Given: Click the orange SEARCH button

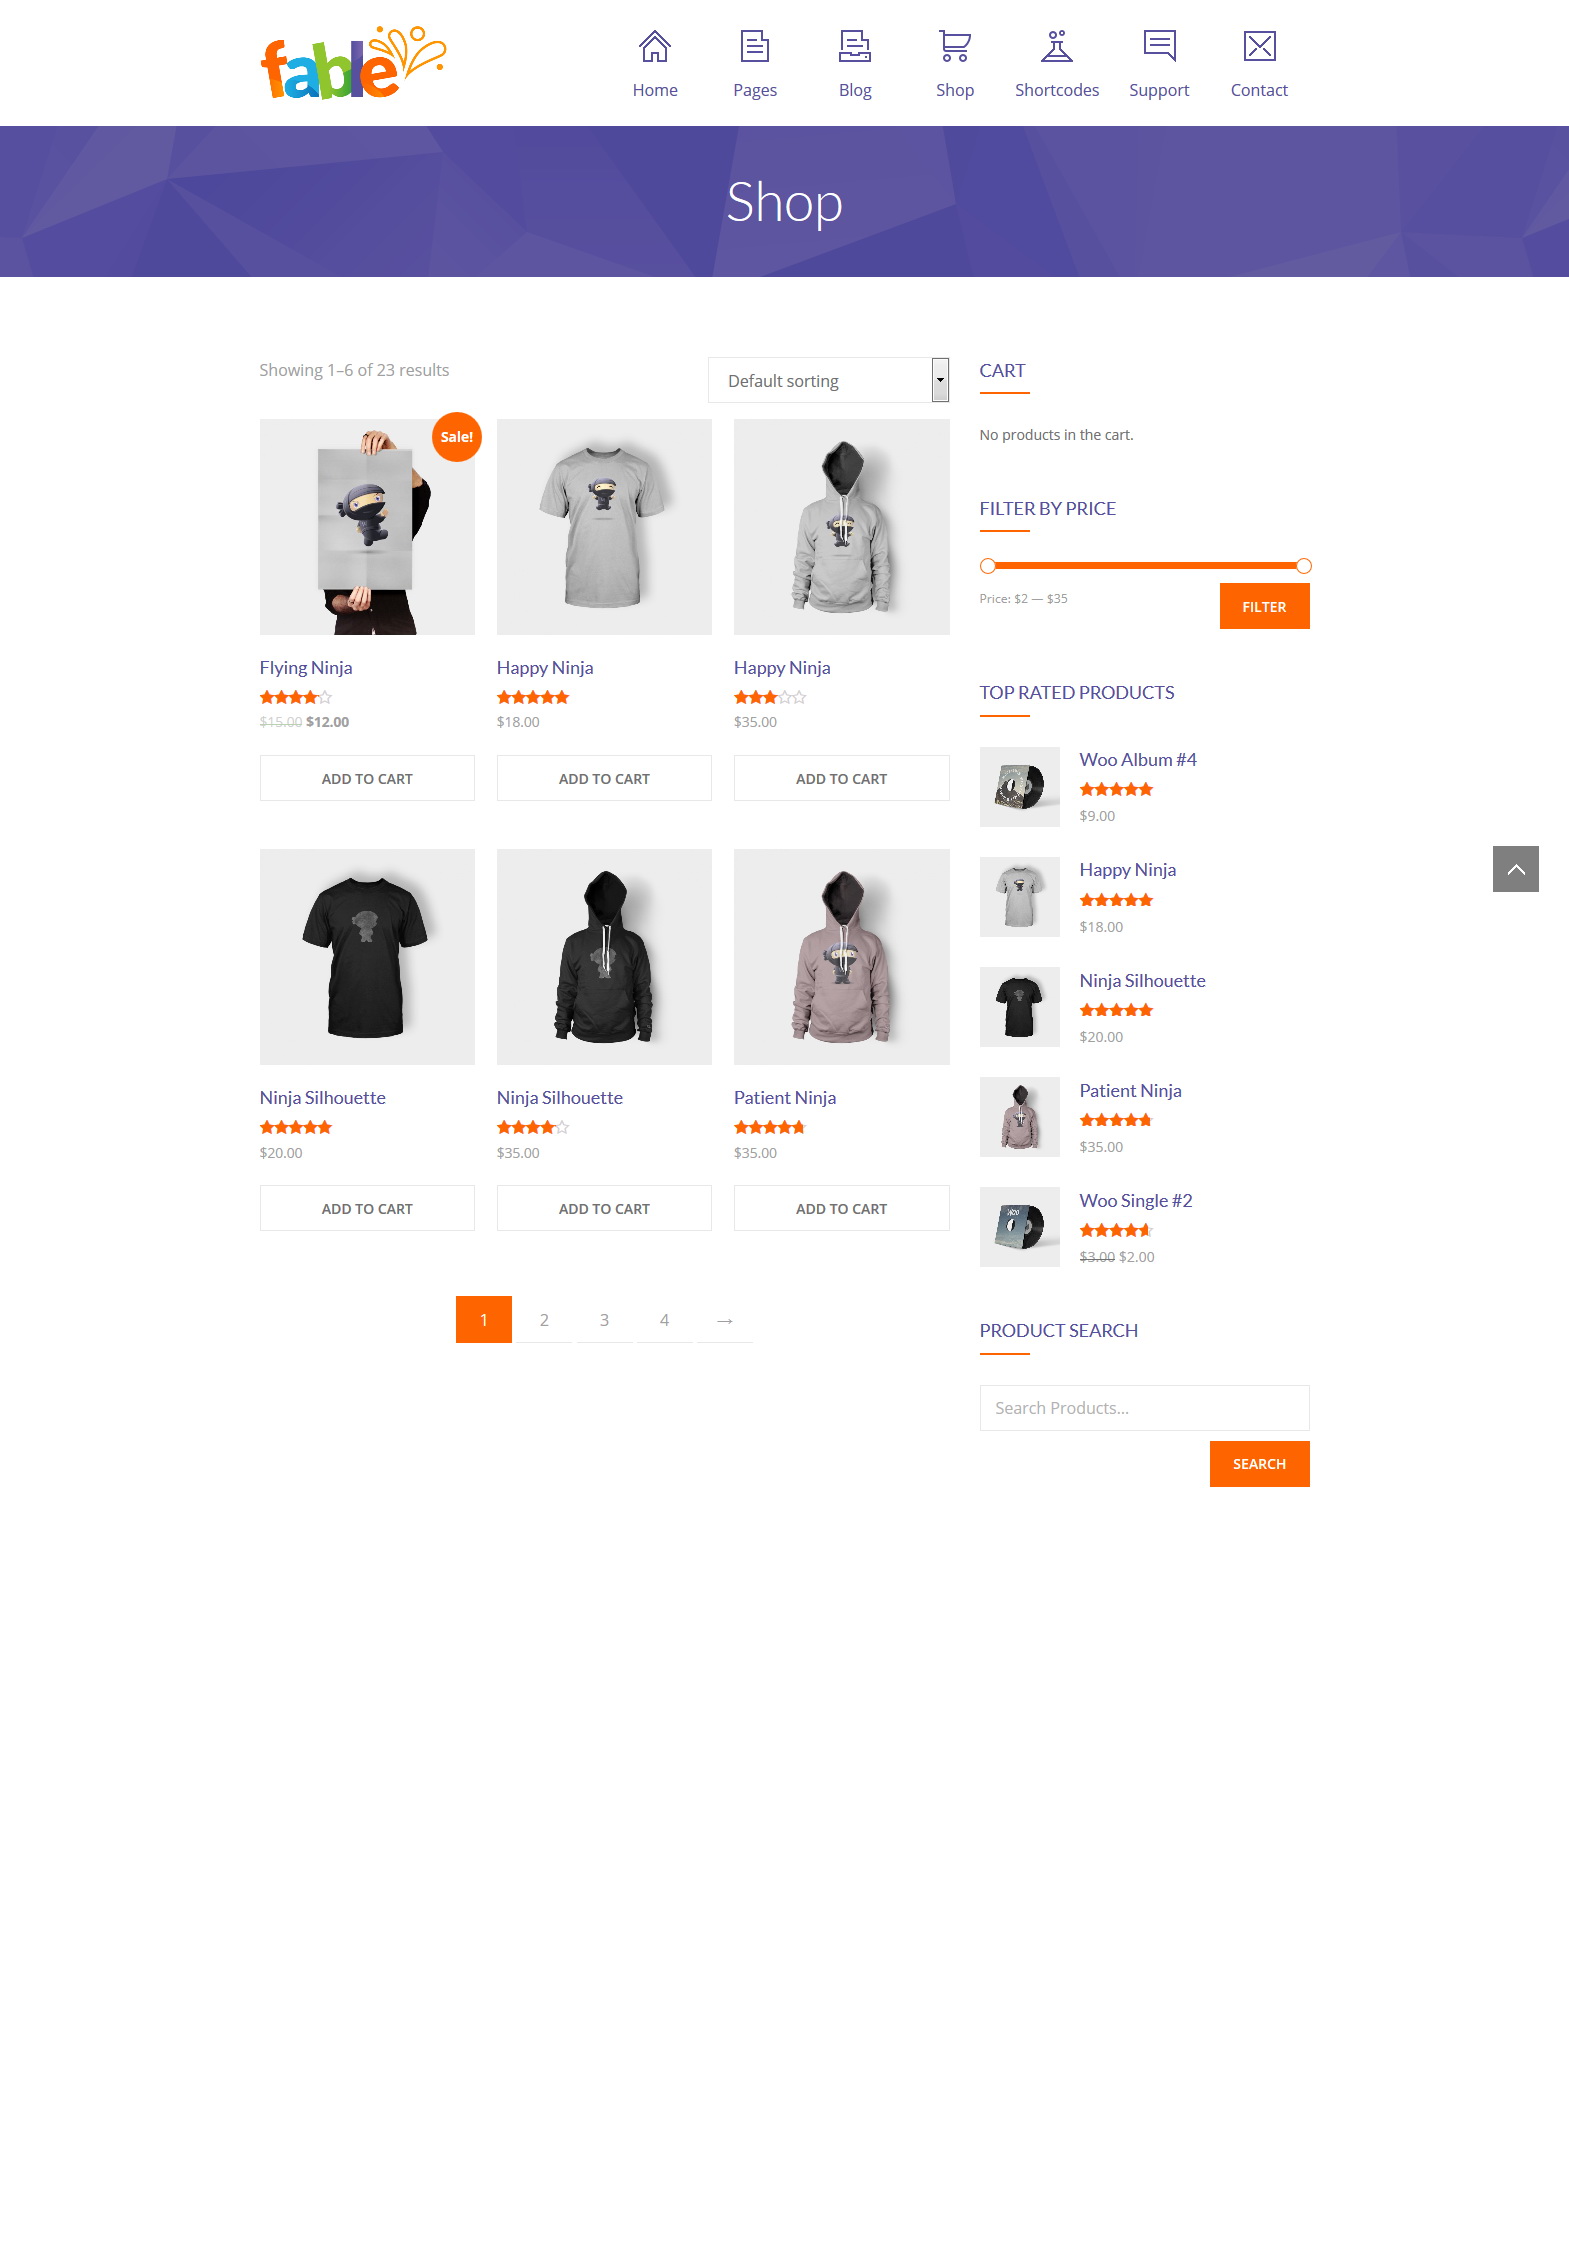Looking at the screenshot, I should (x=1259, y=1464).
